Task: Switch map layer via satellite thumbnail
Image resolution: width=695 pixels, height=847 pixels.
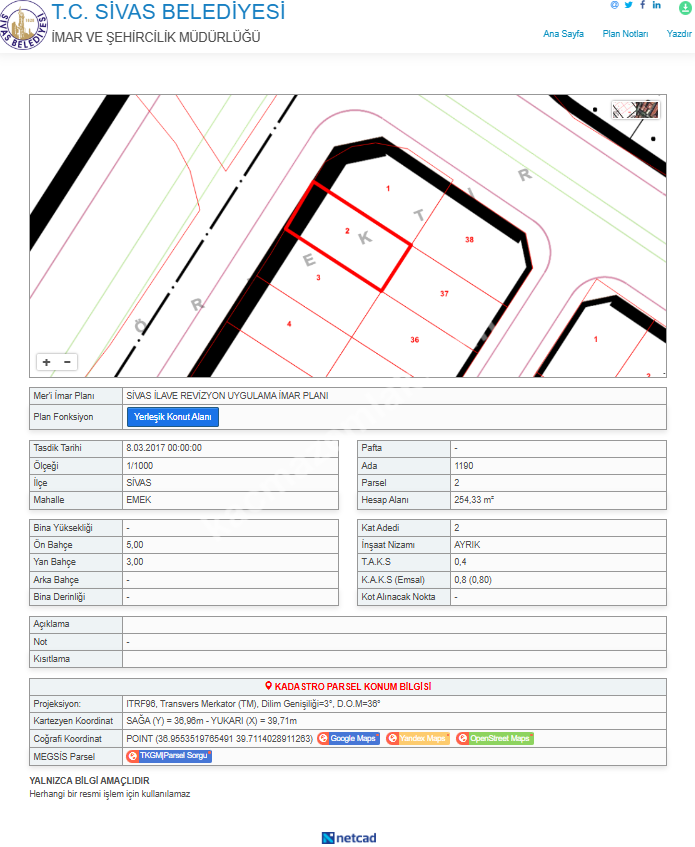Action: pos(635,110)
